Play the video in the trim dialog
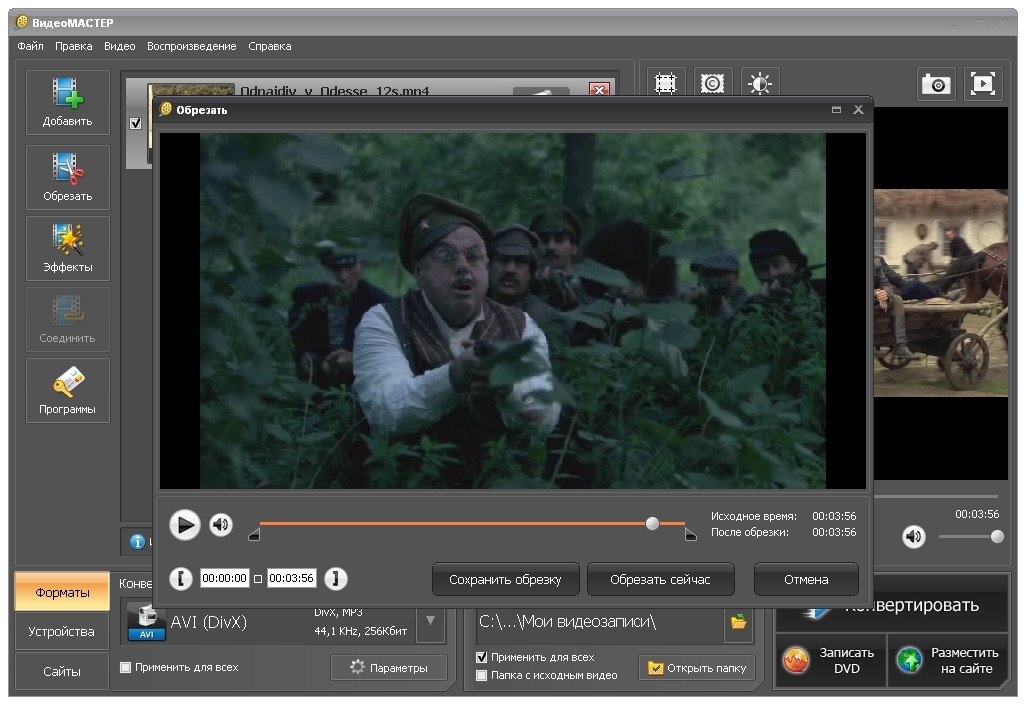 tap(184, 525)
